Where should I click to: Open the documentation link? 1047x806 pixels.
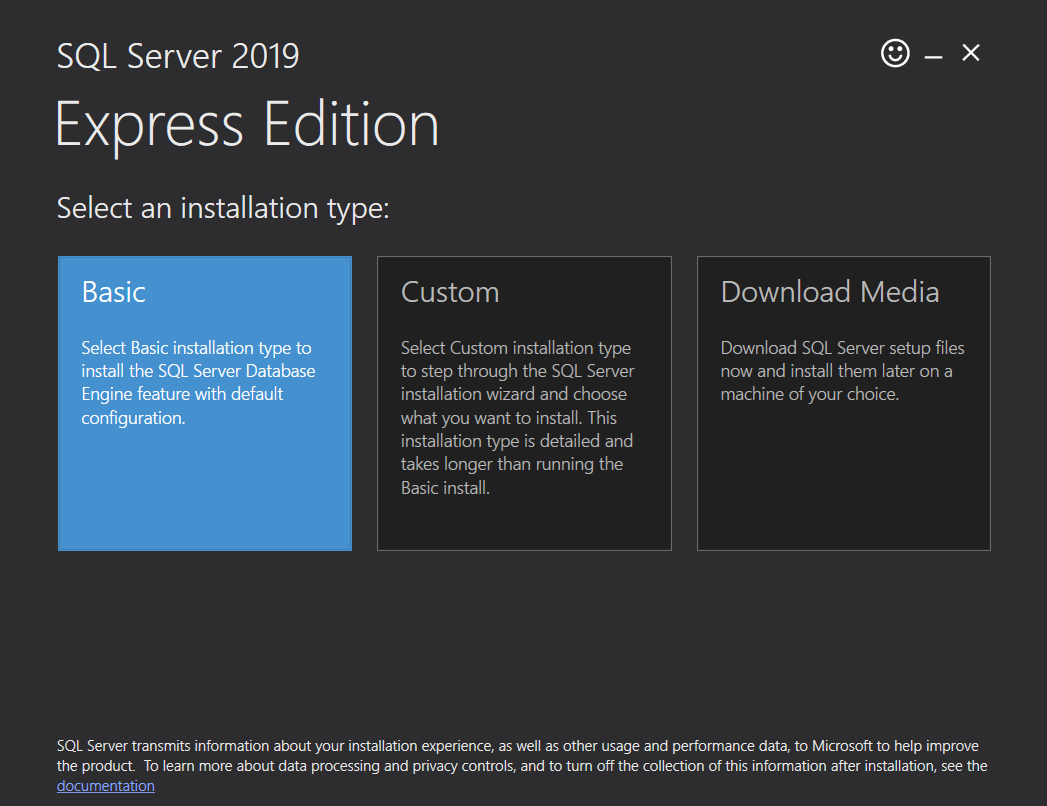tap(106, 786)
